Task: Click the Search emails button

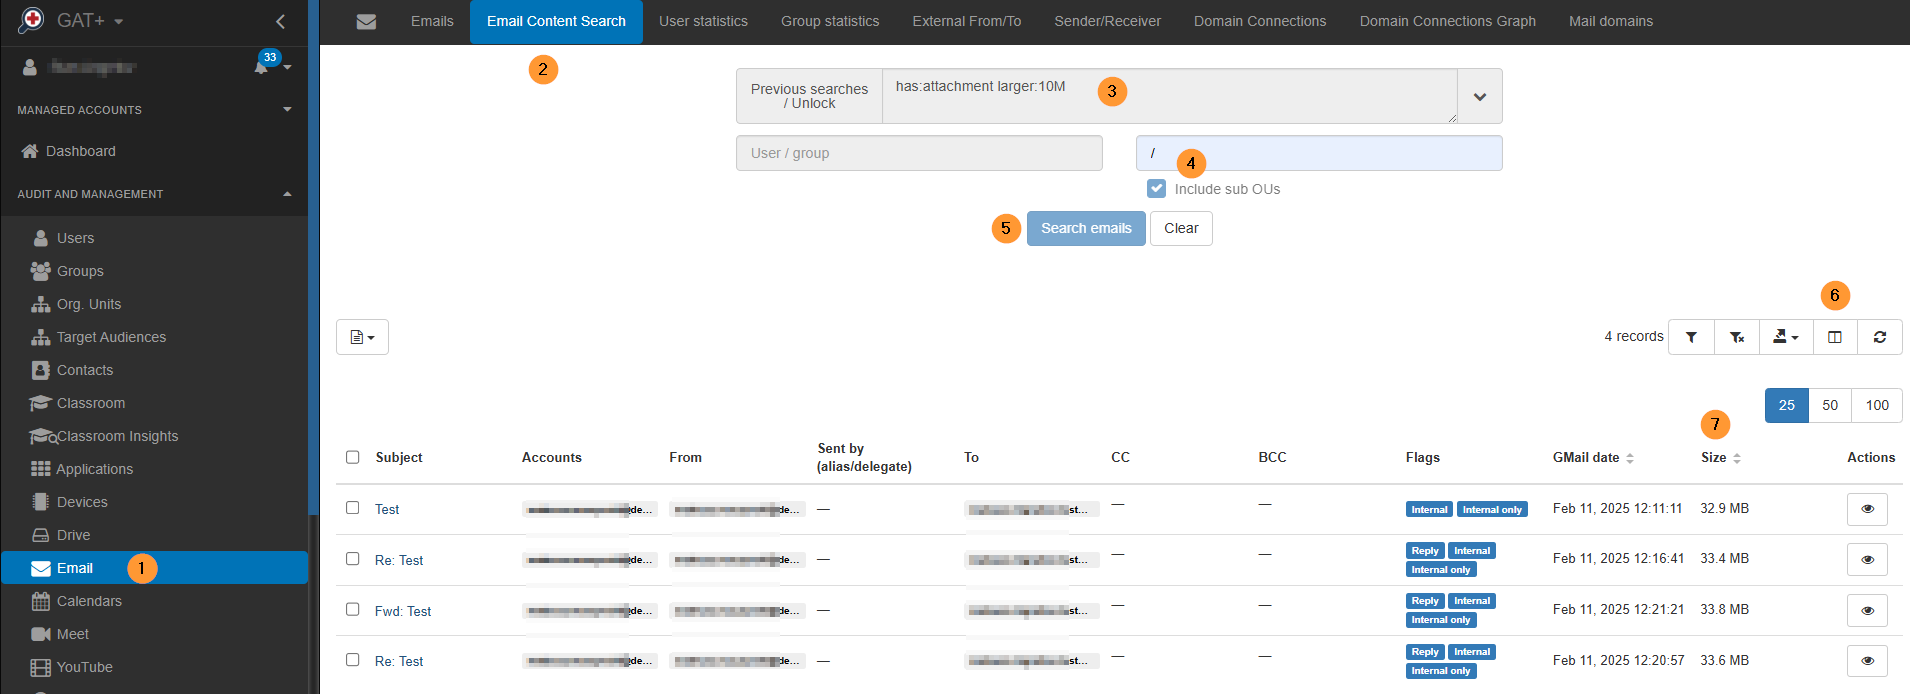Action: (1086, 228)
